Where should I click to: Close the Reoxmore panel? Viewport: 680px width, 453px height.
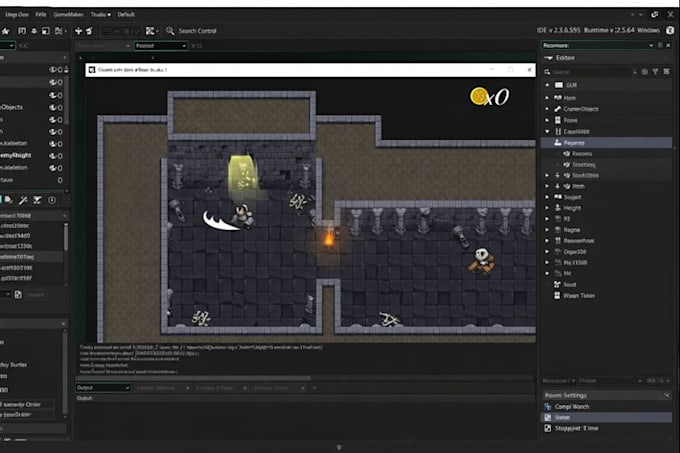(x=668, y=45)
